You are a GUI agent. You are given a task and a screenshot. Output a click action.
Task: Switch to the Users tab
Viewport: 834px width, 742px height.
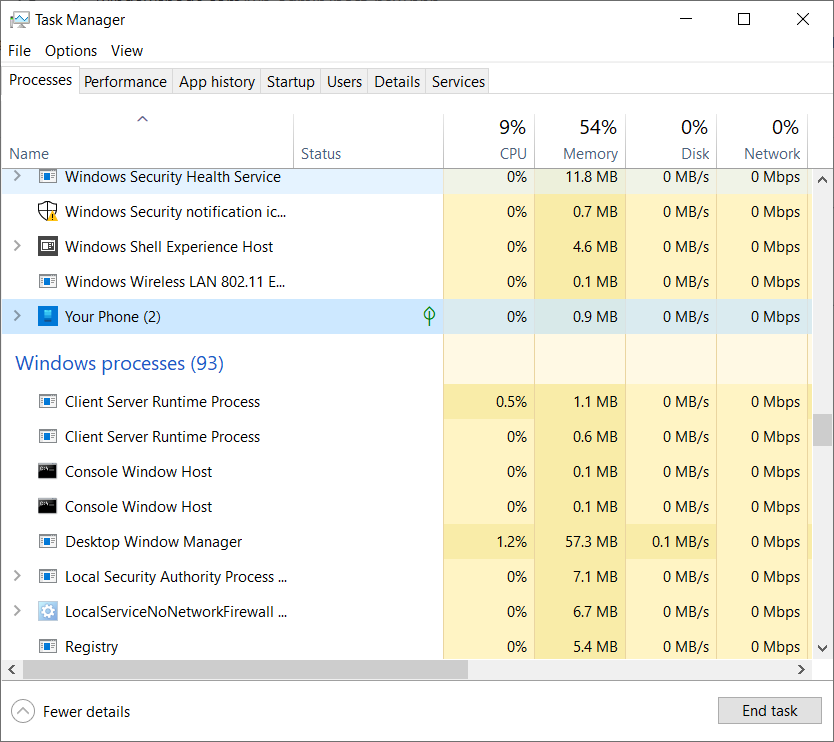click(344, 81)
